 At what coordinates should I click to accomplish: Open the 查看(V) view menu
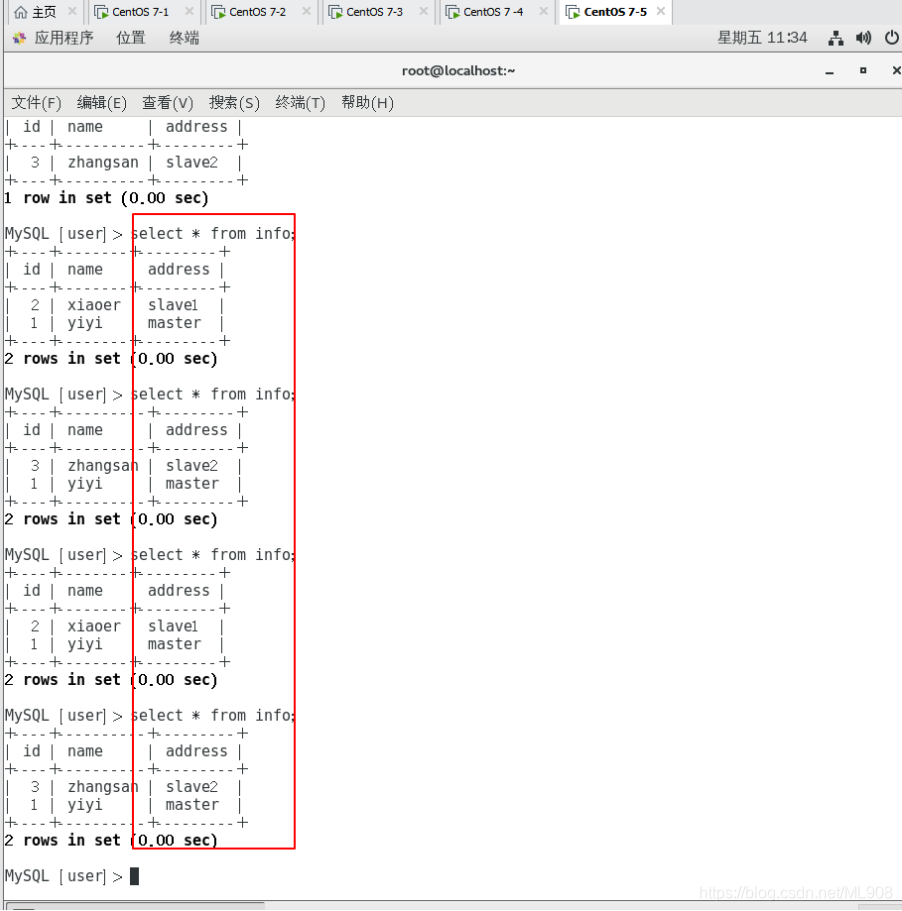(x=168, y=103)
